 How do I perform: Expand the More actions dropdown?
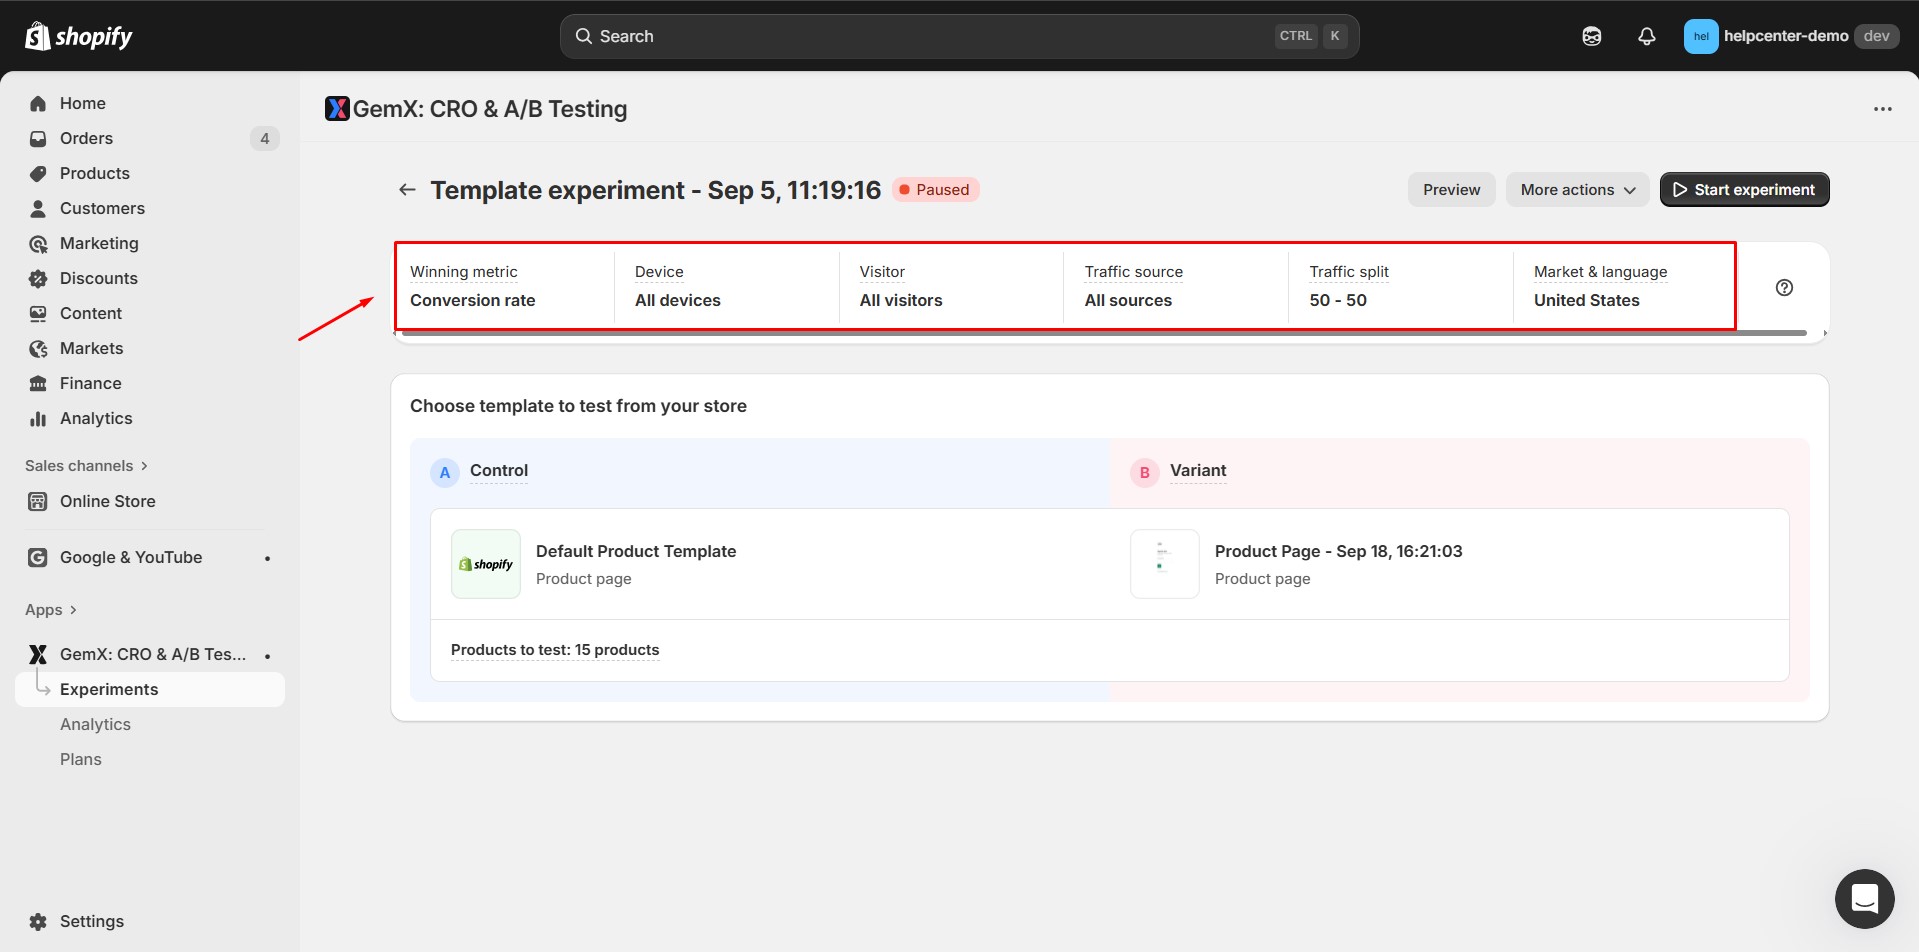pyautogui.click(x=1577, y=190)
